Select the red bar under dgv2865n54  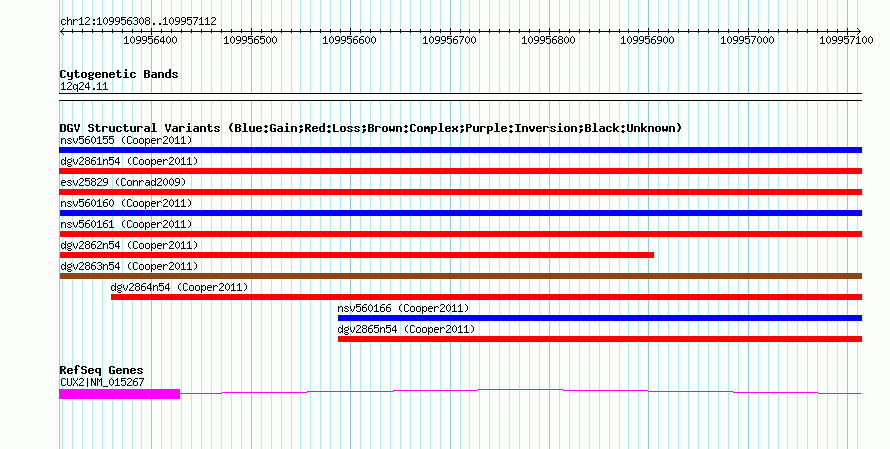coord(600,339)
